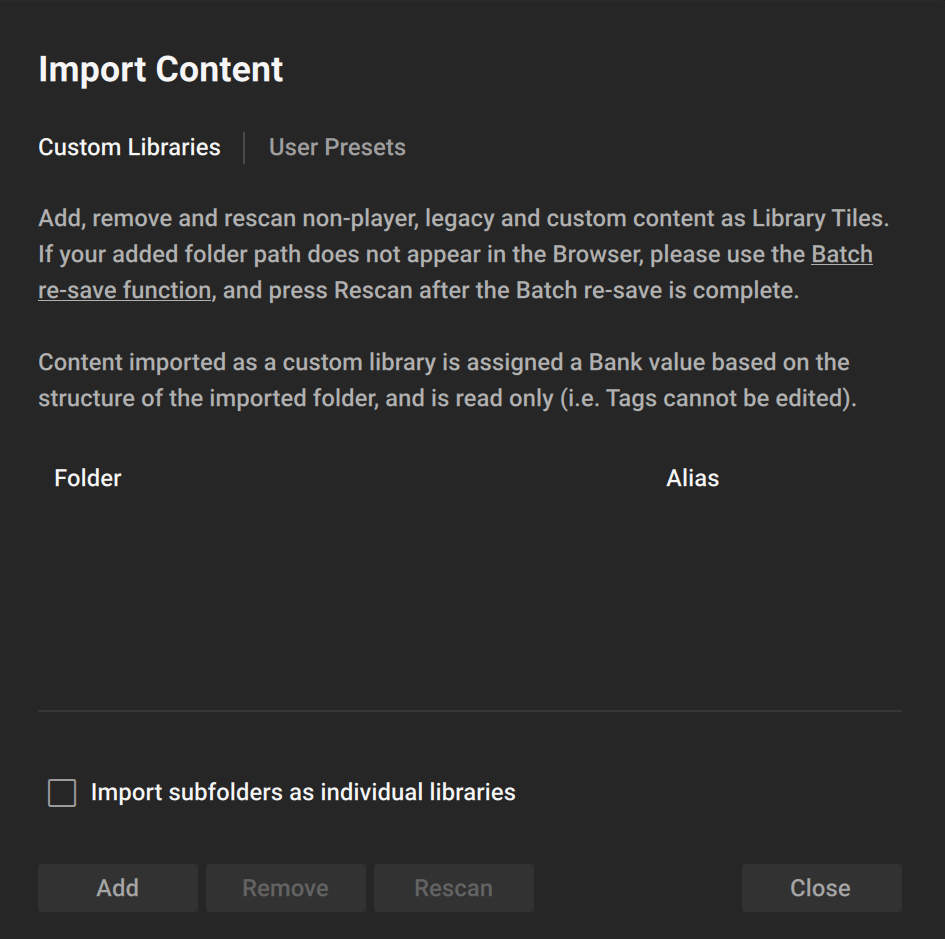This screenshot has height=939, width=945.
Task: Click the Add button
Action: 118,888
